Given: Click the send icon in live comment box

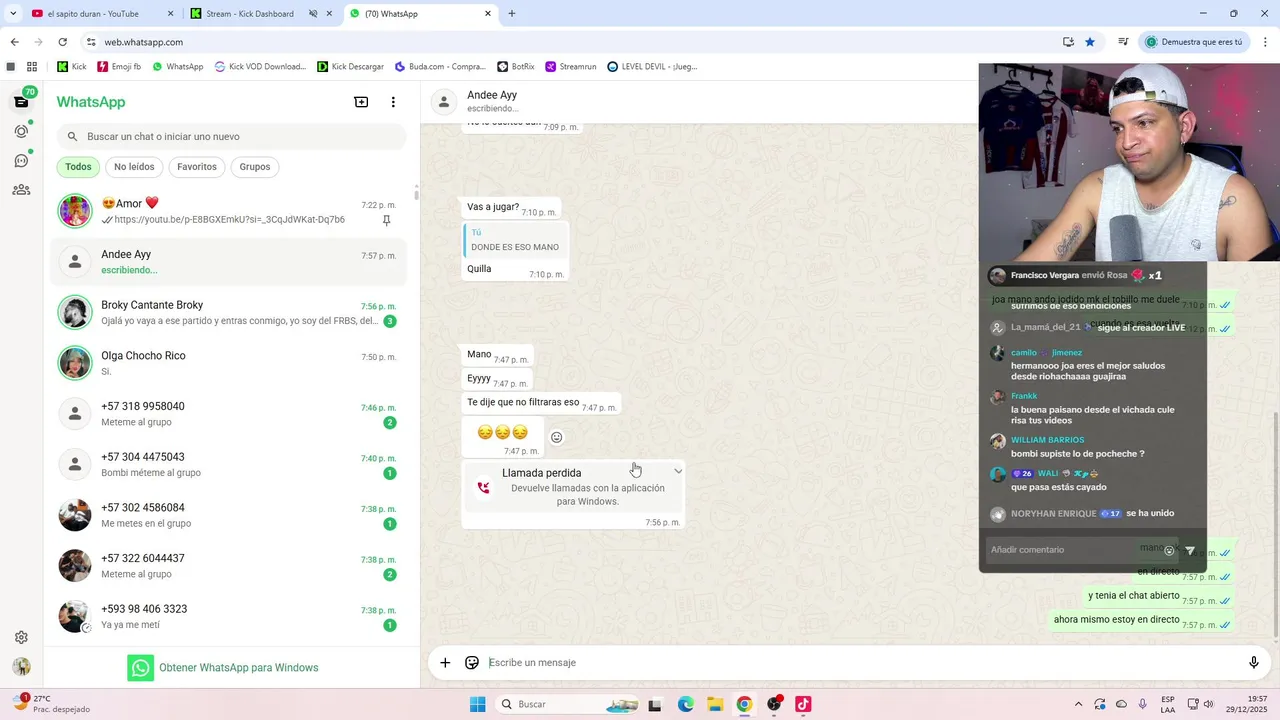Looking at the screenshot, I should pyautogui.click(x=1190, y=550).
